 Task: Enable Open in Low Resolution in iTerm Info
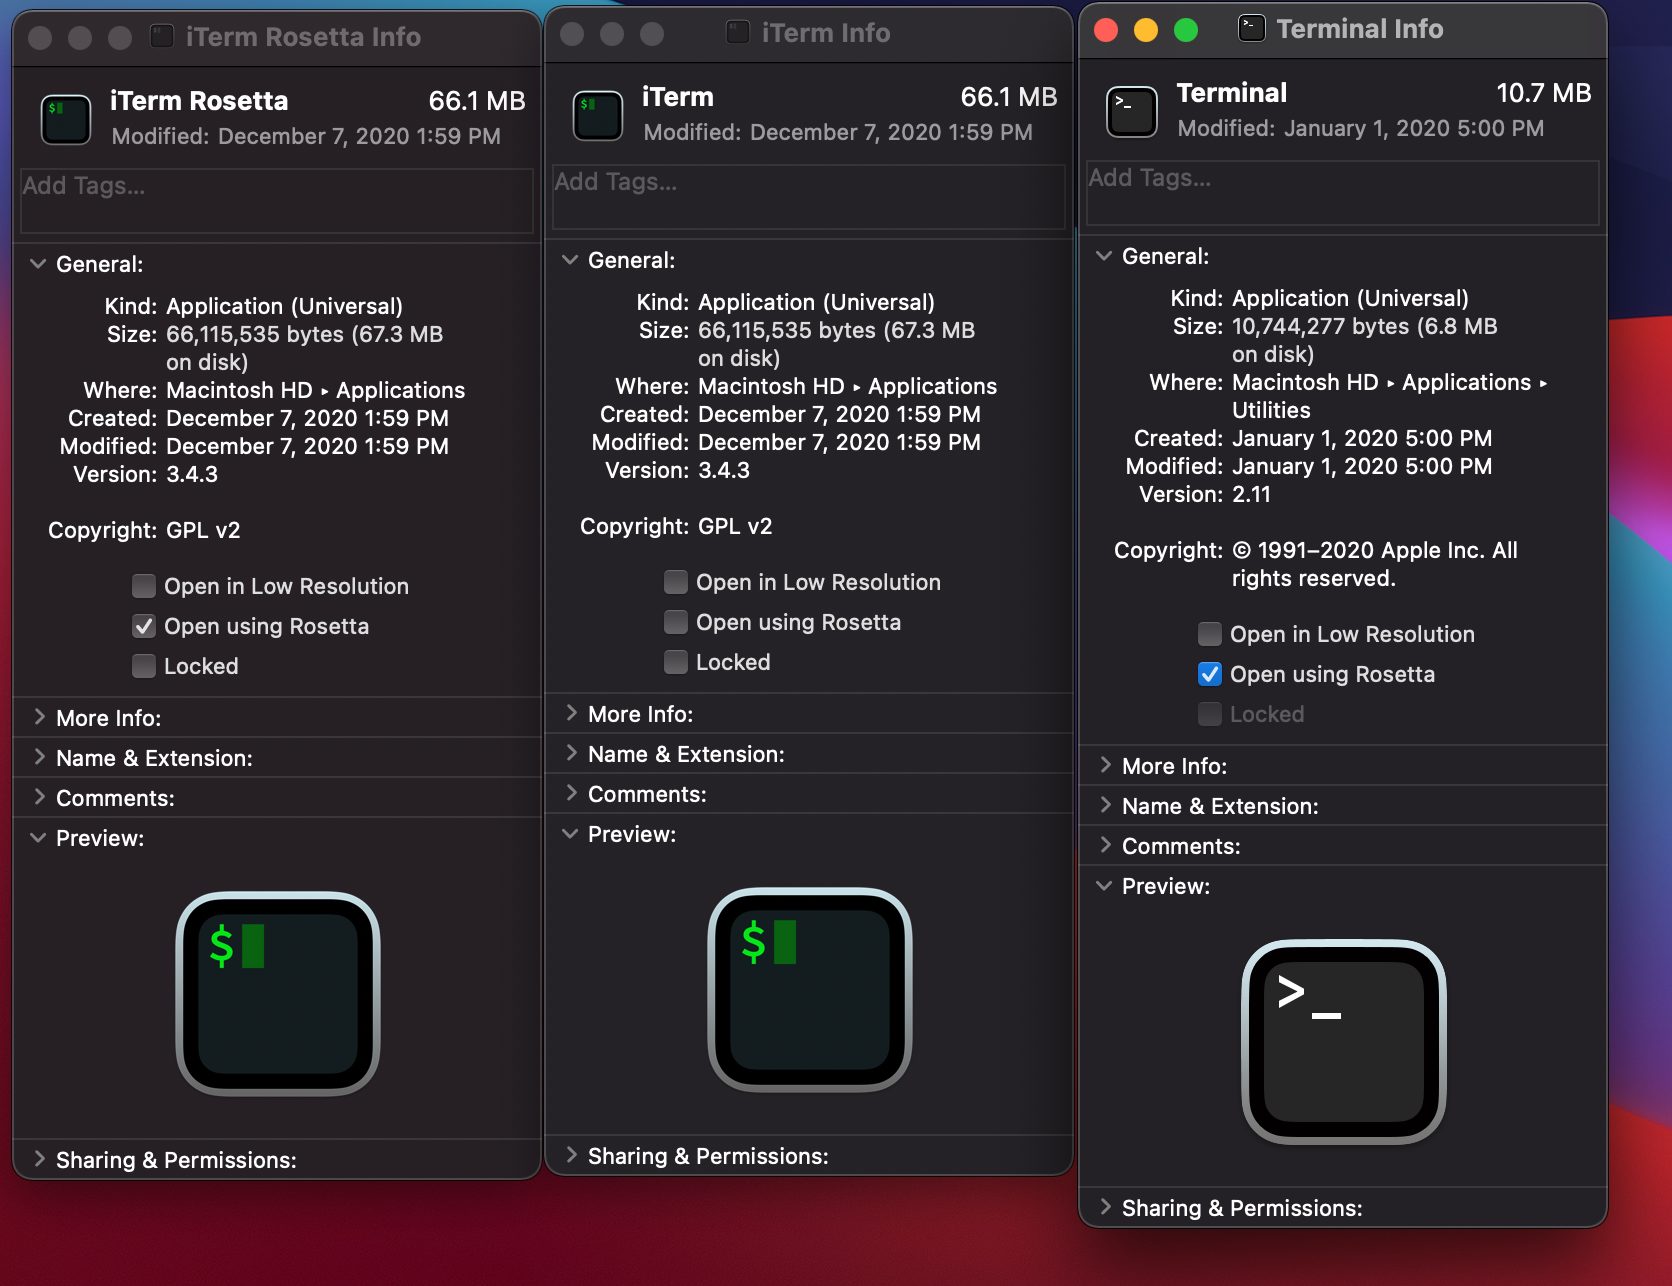pos(676,582)
